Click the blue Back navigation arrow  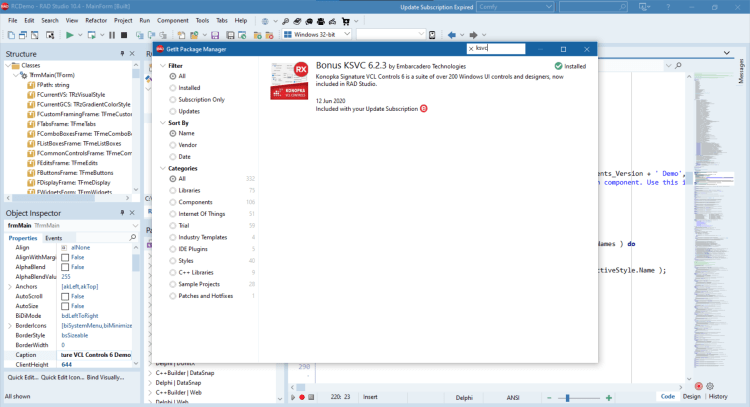coord(452,35)
